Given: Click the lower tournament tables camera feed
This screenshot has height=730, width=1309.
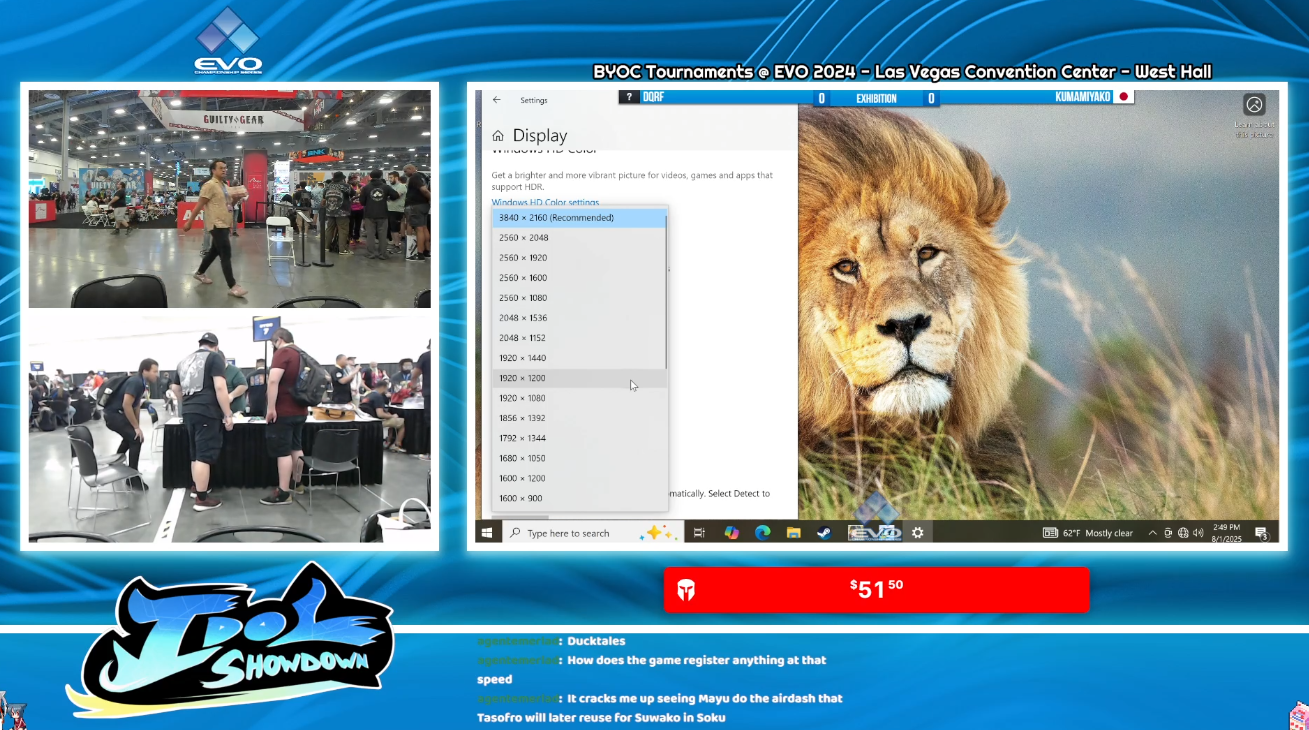Looking at the screenshot, I should [x=230, y=429].
